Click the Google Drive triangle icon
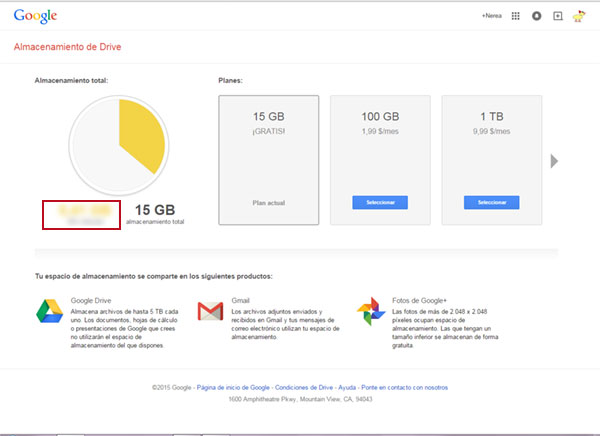This screenshot has width=600, height=436. [x=50, y=312]
